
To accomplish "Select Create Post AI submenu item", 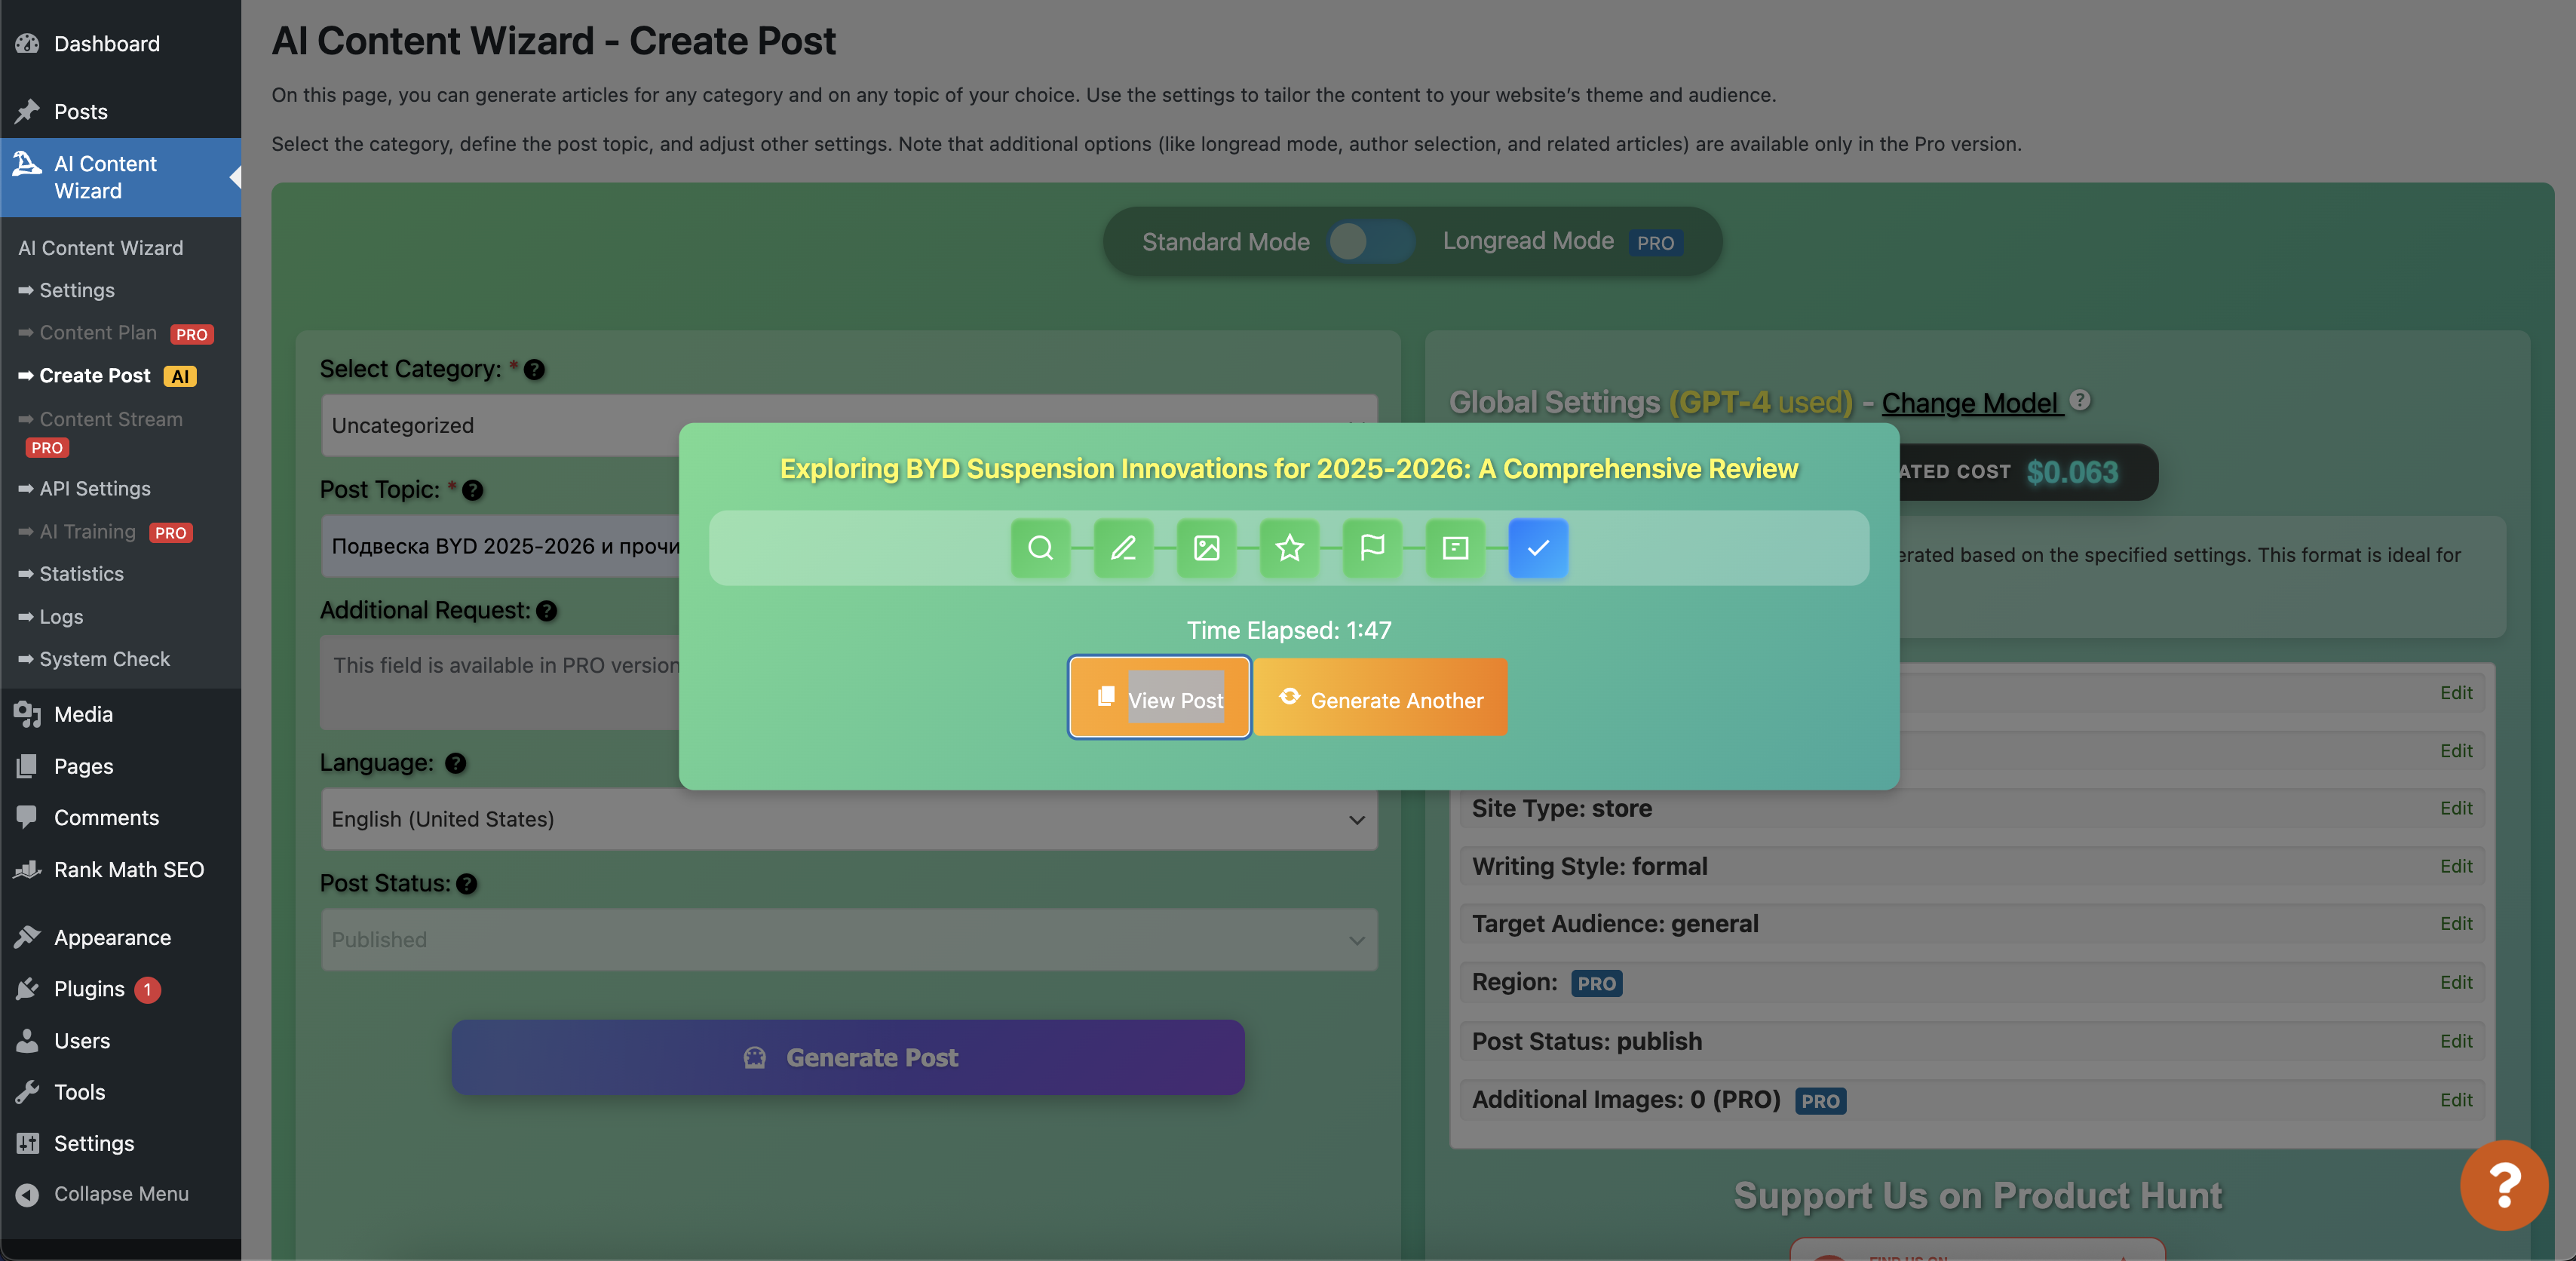I will [x=107, y=376].
